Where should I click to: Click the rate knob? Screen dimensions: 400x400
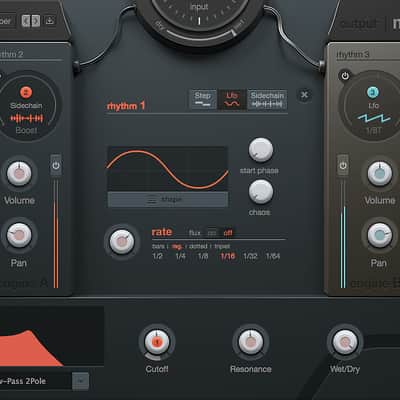click(122, 242)
